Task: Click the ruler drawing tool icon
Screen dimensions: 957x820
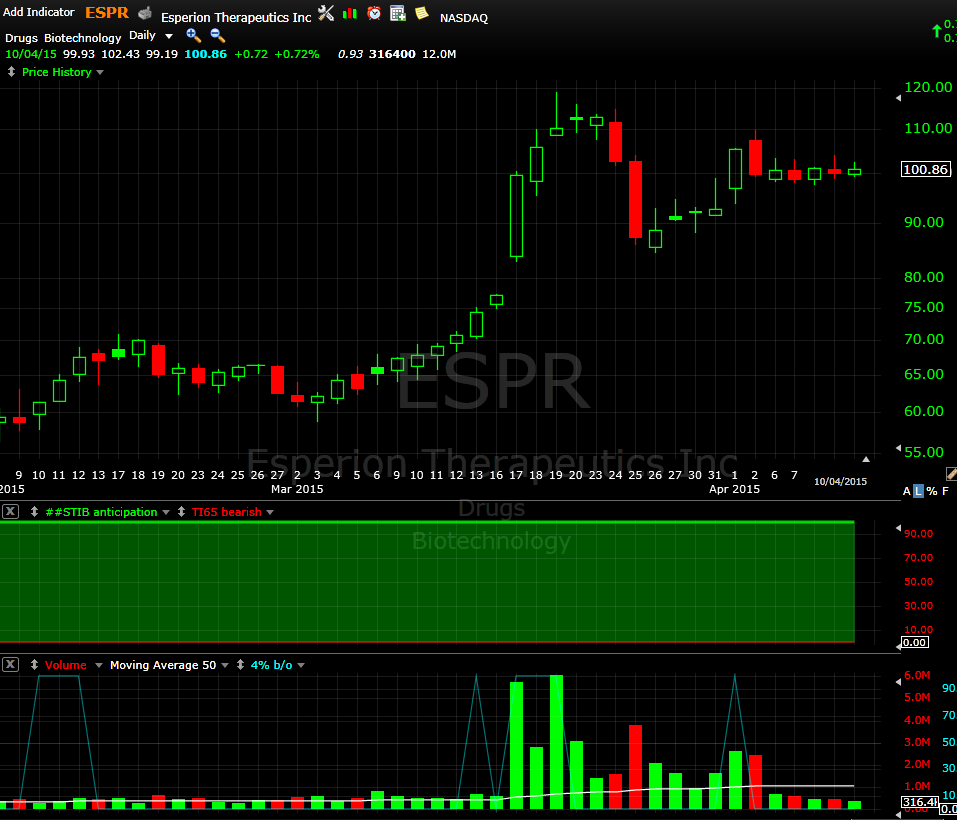Action: [950, 473]
